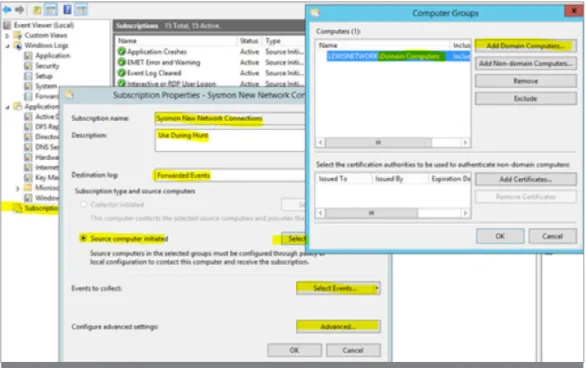Click OK in Subscription Properties dialog
The image size is (586, 368).
294,350
